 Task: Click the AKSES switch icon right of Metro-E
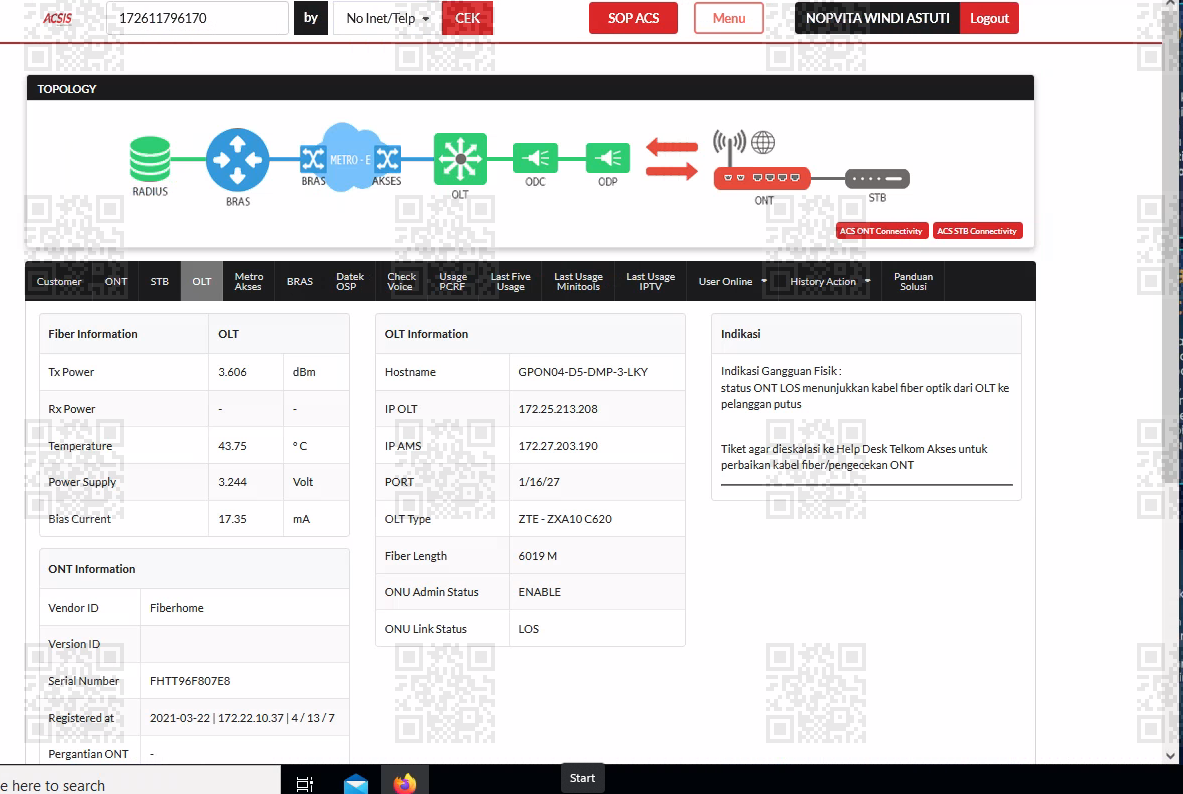click(x=388, y=158)
